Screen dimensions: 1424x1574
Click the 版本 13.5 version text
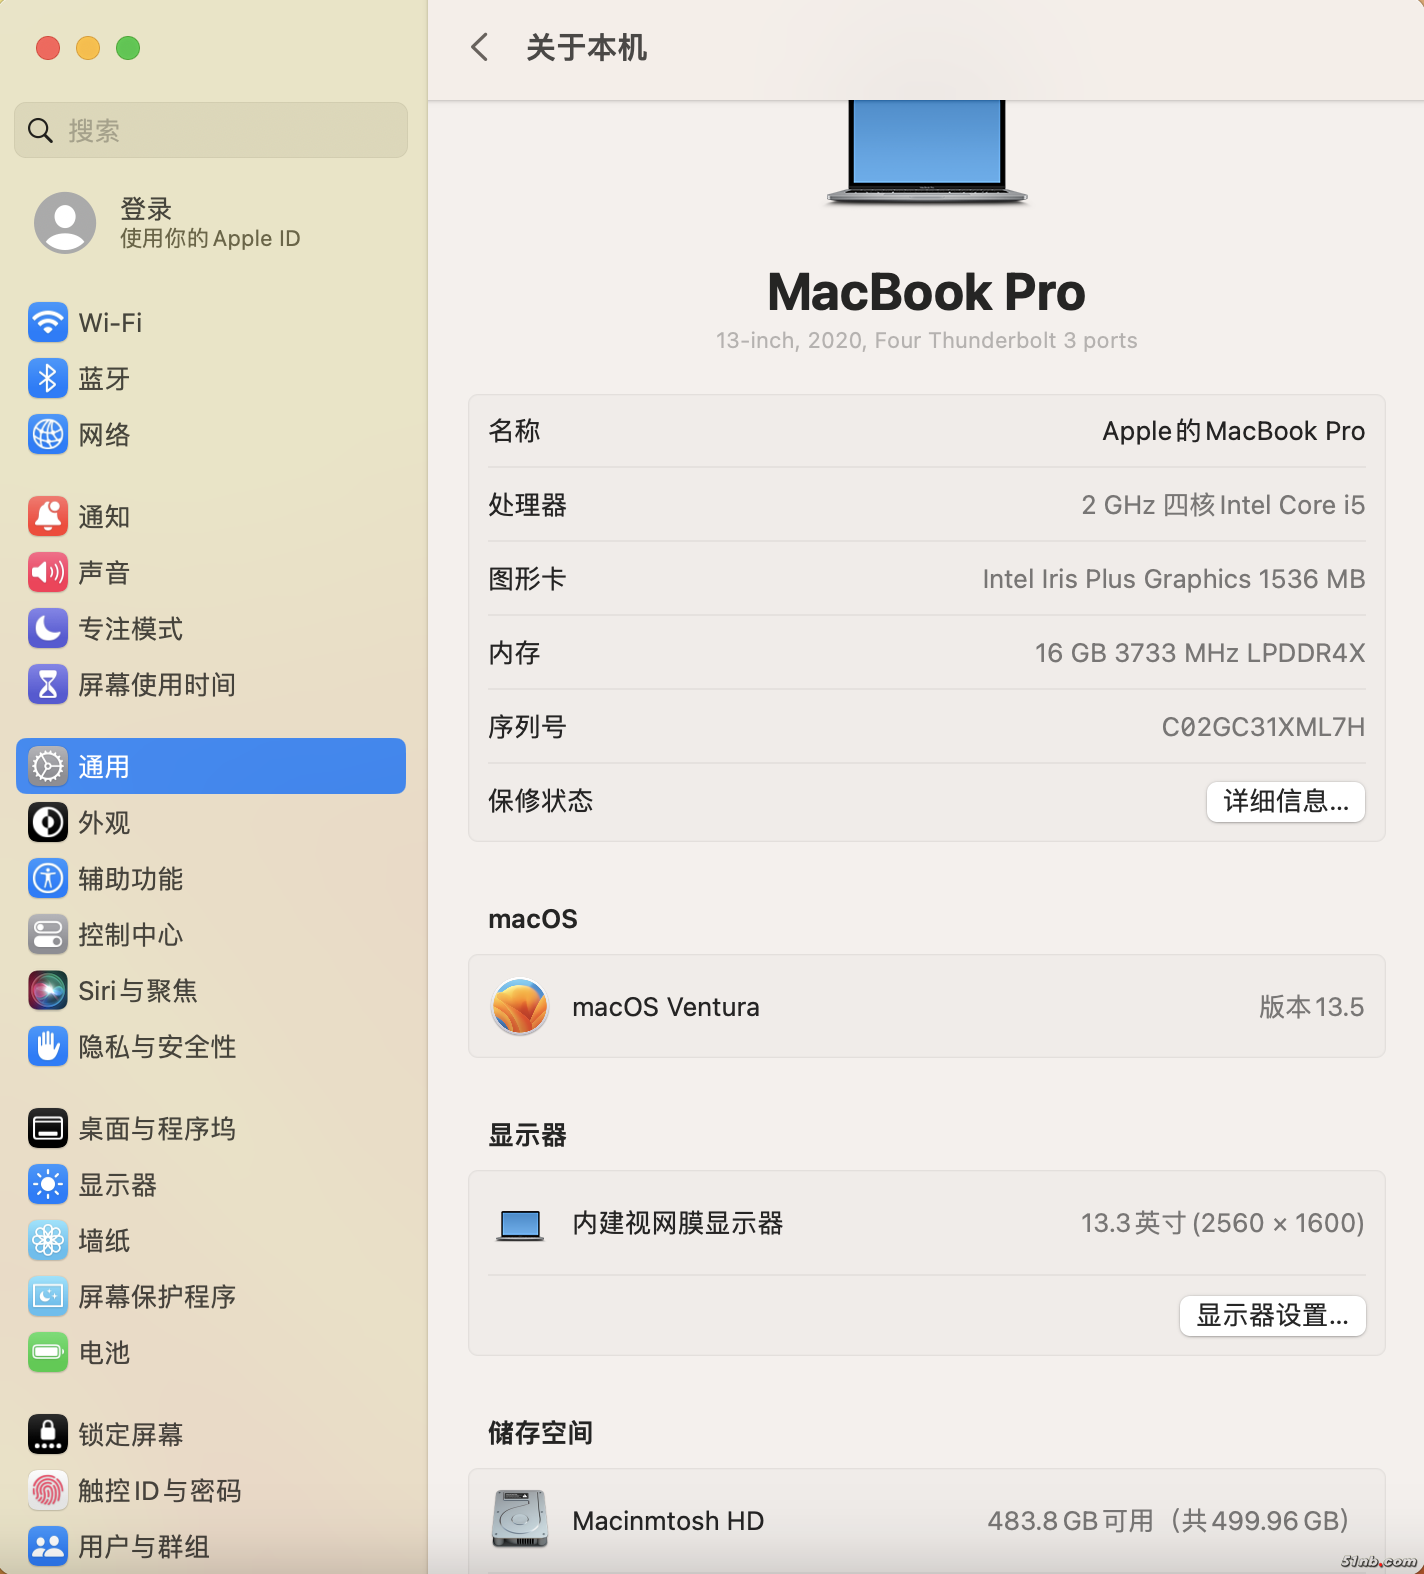point(1311,1007)
